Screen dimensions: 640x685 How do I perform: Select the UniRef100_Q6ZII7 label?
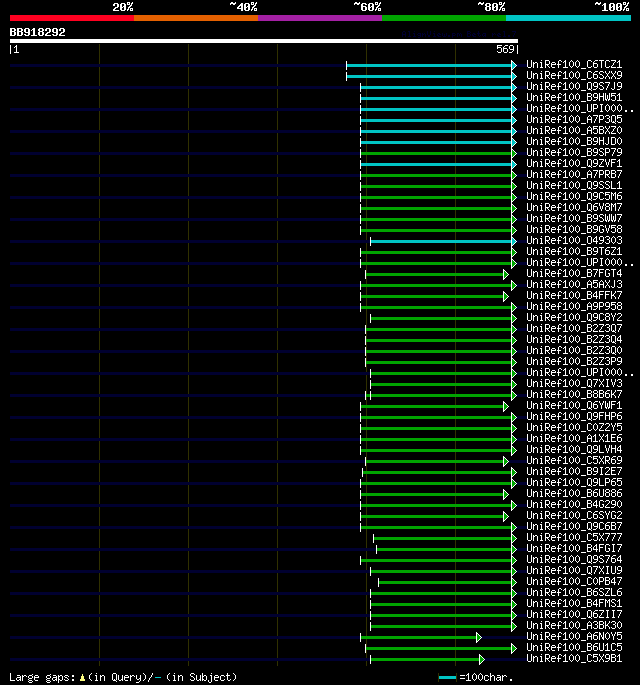(574, 614)
